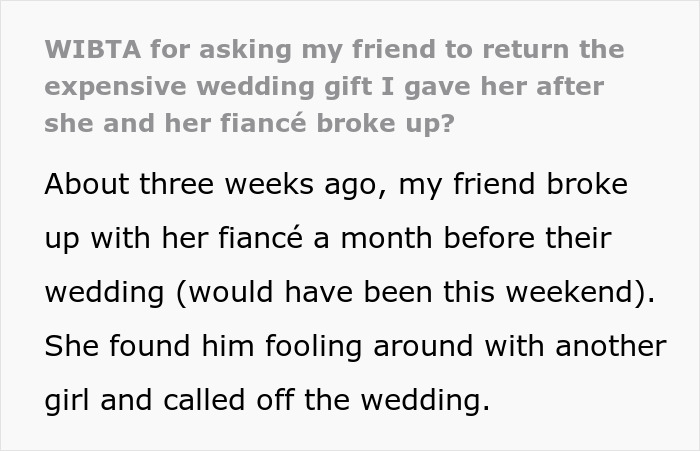This screenshot has width=700, height=451.
Task: Click the word 'wedding' starting the third body line
Action: 106,293
